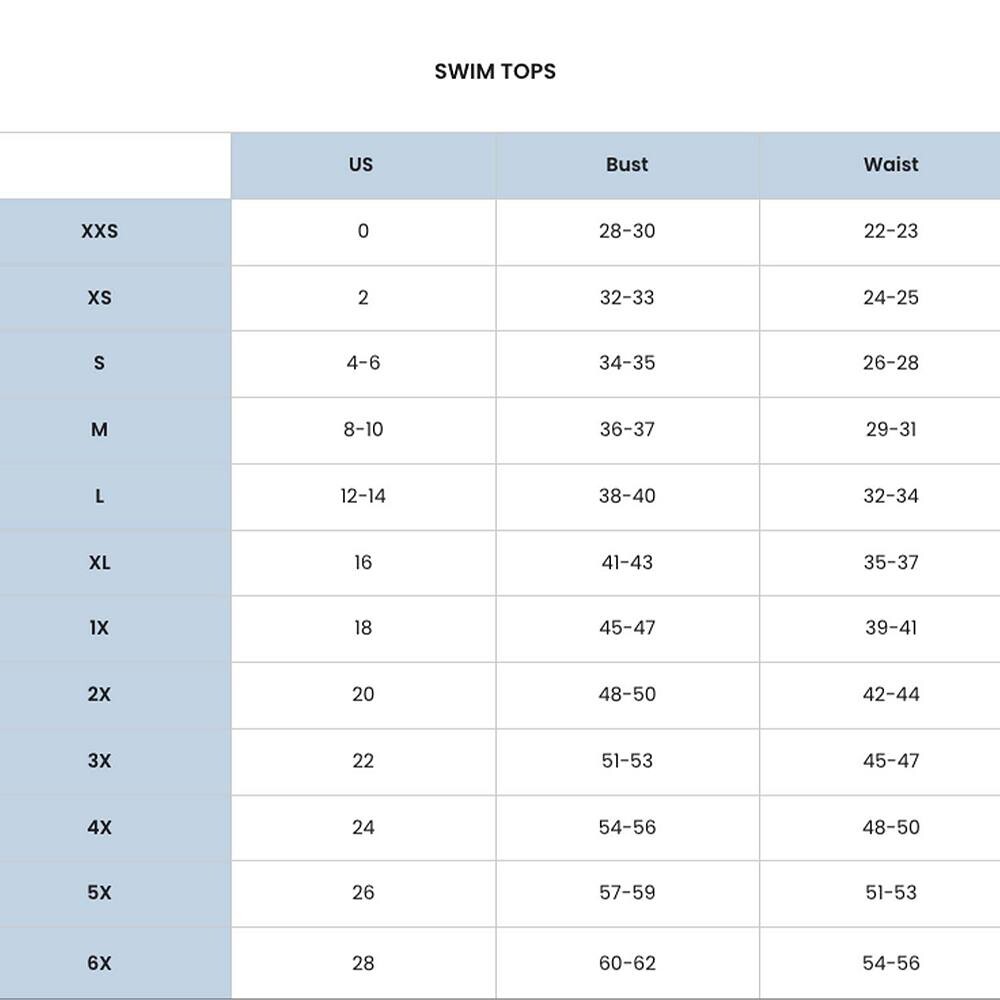Click the US size 4-6 cell
1000x1000 pixels.
pyautogui.click(x=363, y=363)
